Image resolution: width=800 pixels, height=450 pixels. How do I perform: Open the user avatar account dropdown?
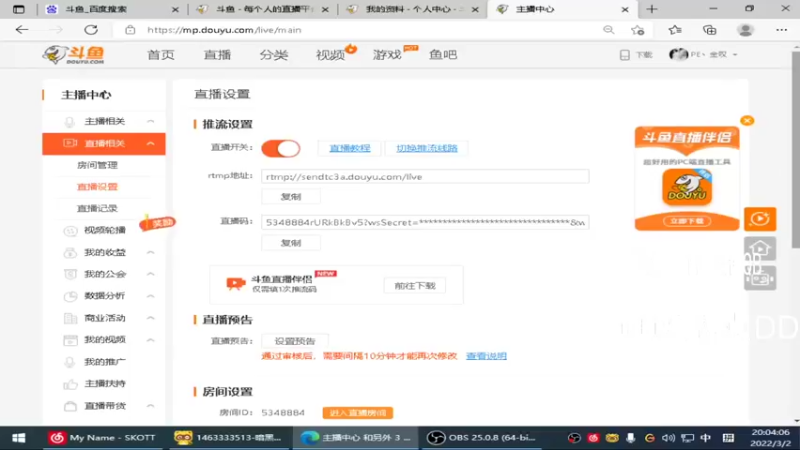click(703, 54)
